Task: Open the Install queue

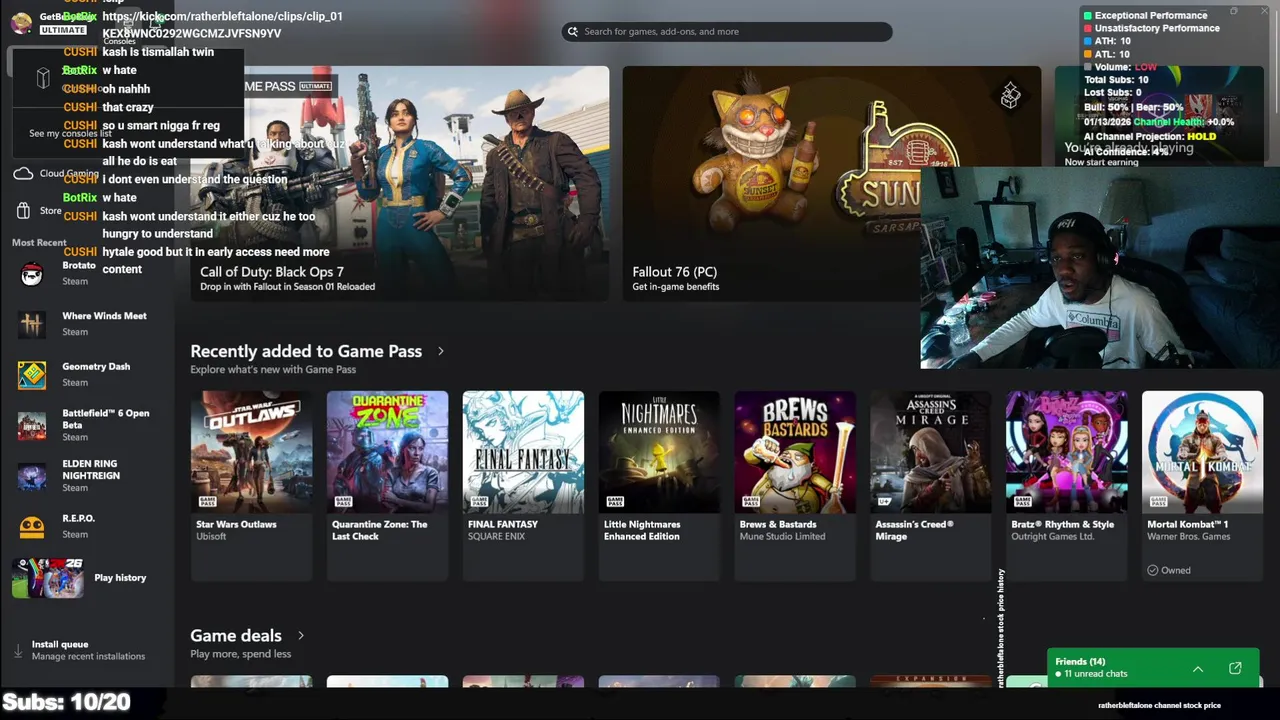Action: point(85,650)
